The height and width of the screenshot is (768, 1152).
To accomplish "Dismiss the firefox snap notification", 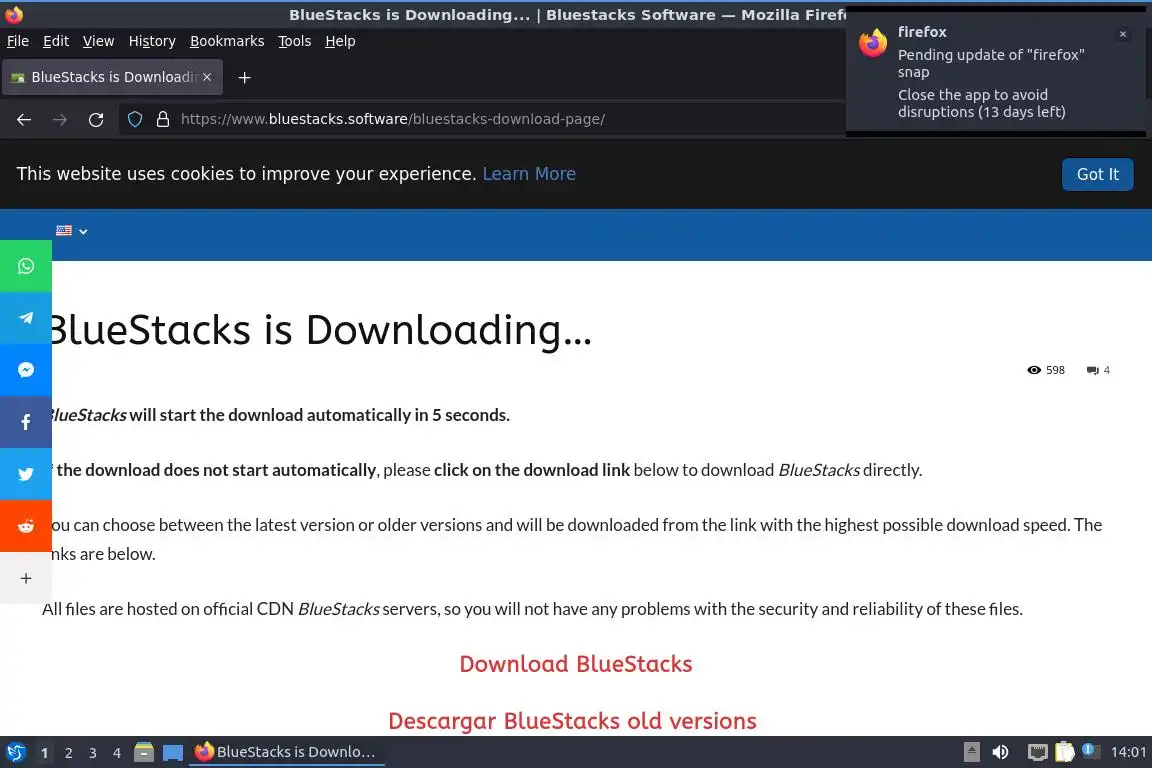I will tap(1123, 34).
